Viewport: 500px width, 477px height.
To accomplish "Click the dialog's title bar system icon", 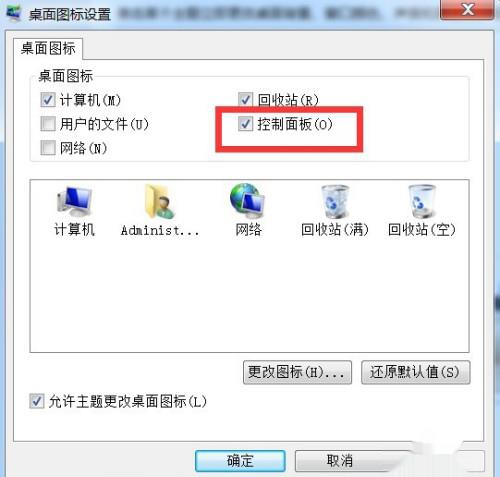I will [14, 13].
